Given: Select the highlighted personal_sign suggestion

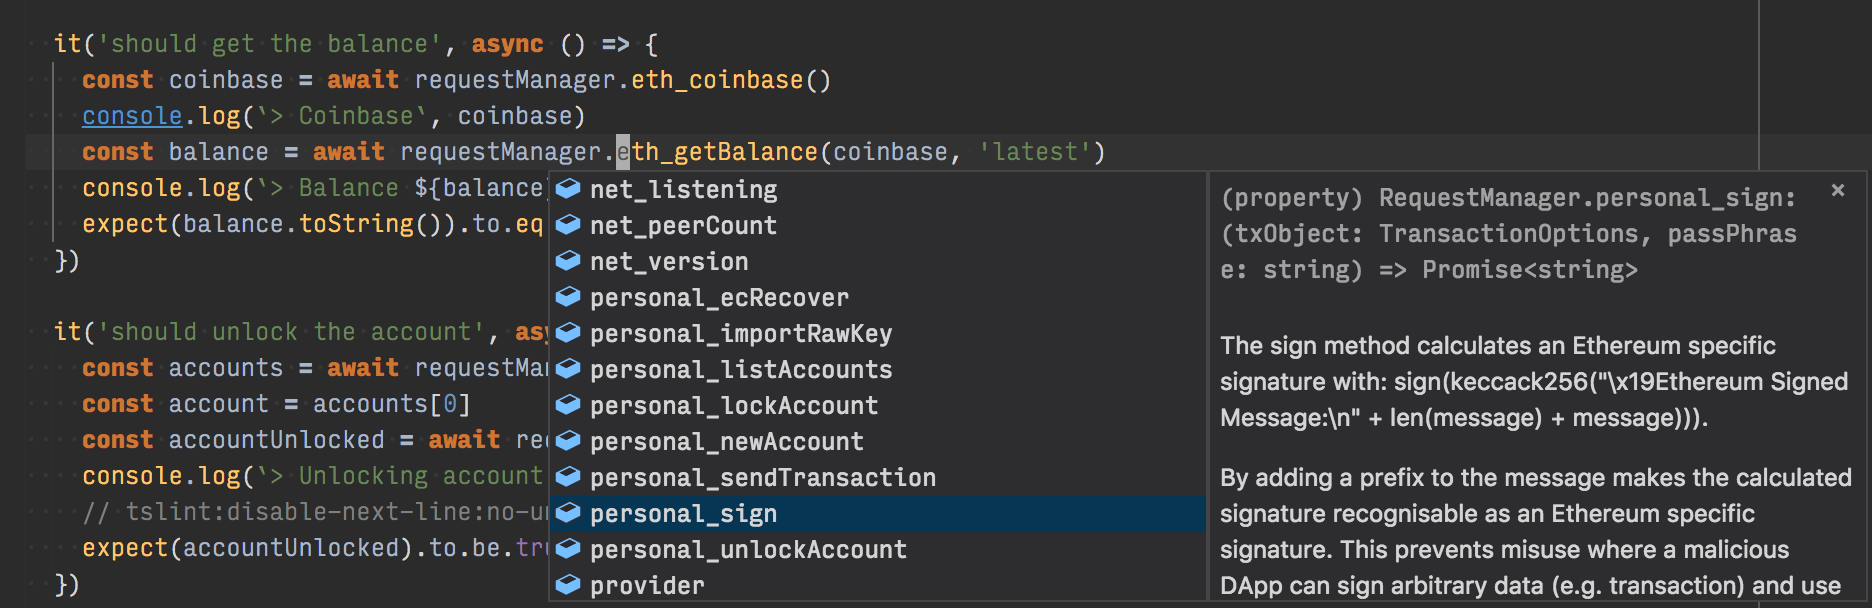Looking at the screenshot, I should point(683,514).
